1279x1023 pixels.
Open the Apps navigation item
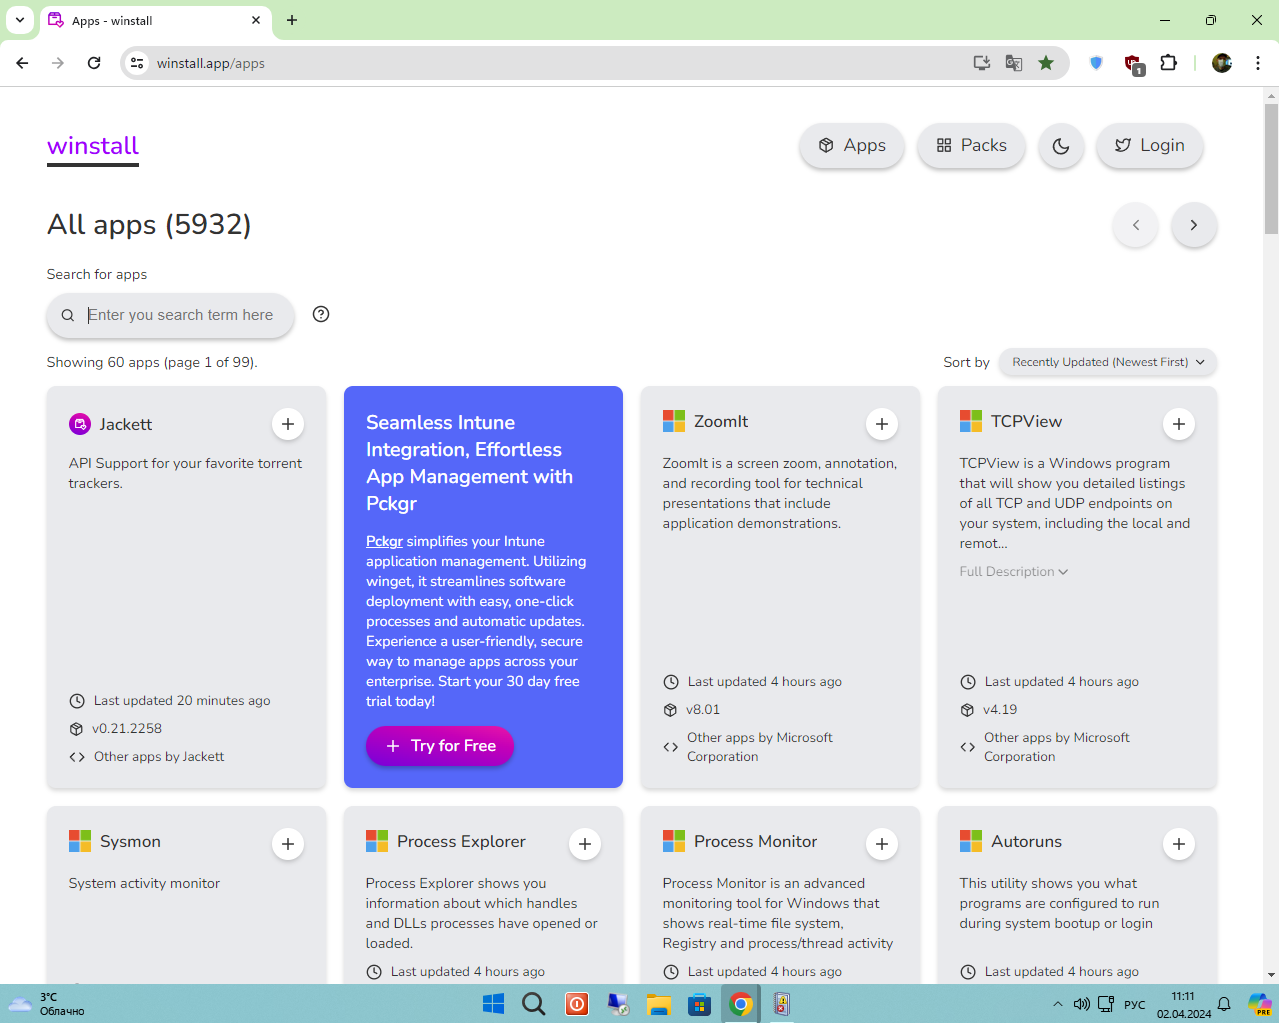pyautogui.click(x=852, y=146)
